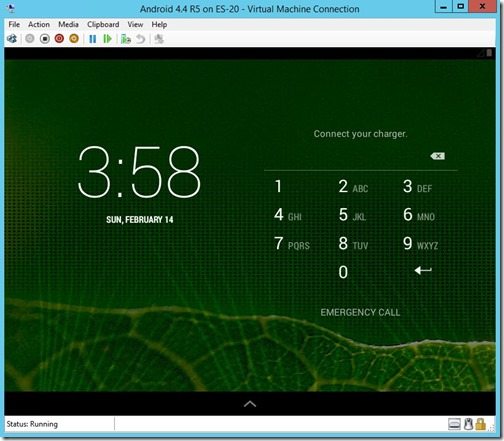Click the Ctrl+Alt+Del toolbar icon
The image size is (504, 441).
(x=12, y=39)
